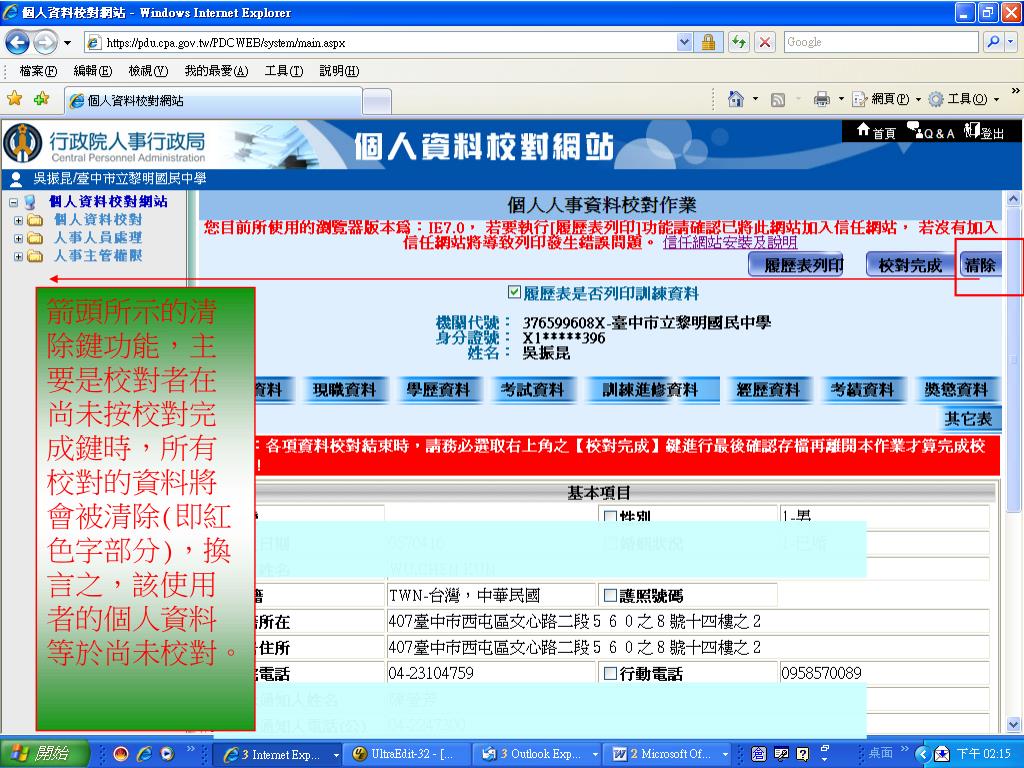Open search provider dropdown arrow
The image size is (1024, 768).
[x=1010, y=42]
